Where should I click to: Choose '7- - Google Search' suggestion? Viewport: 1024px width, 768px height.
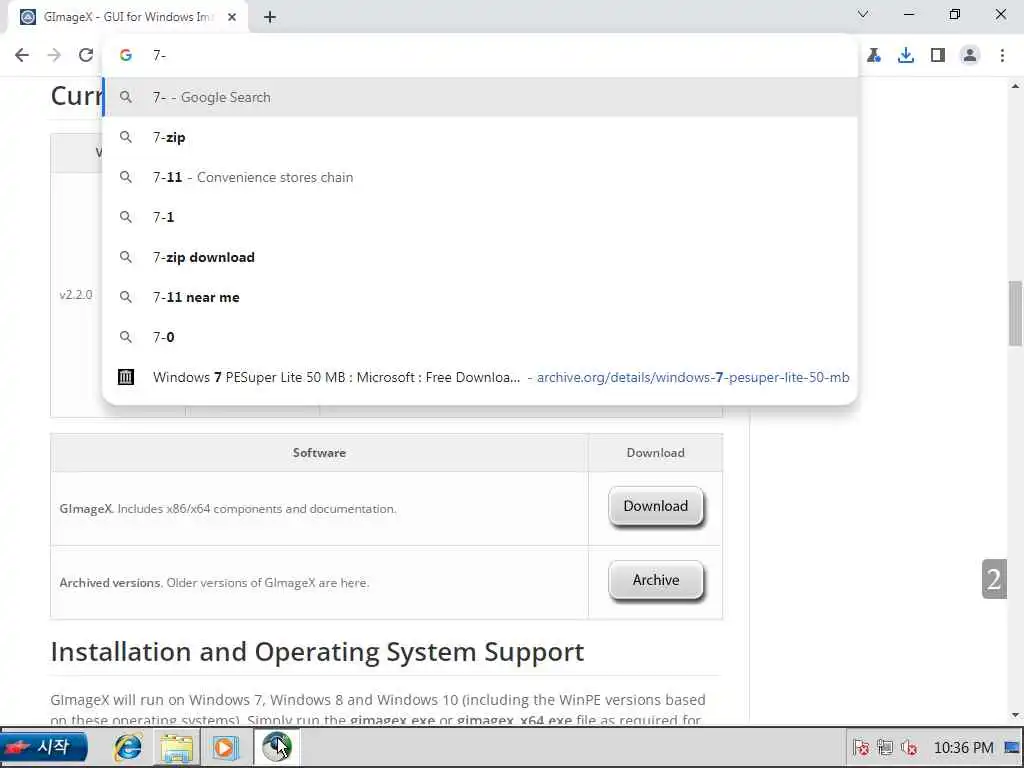481,97
